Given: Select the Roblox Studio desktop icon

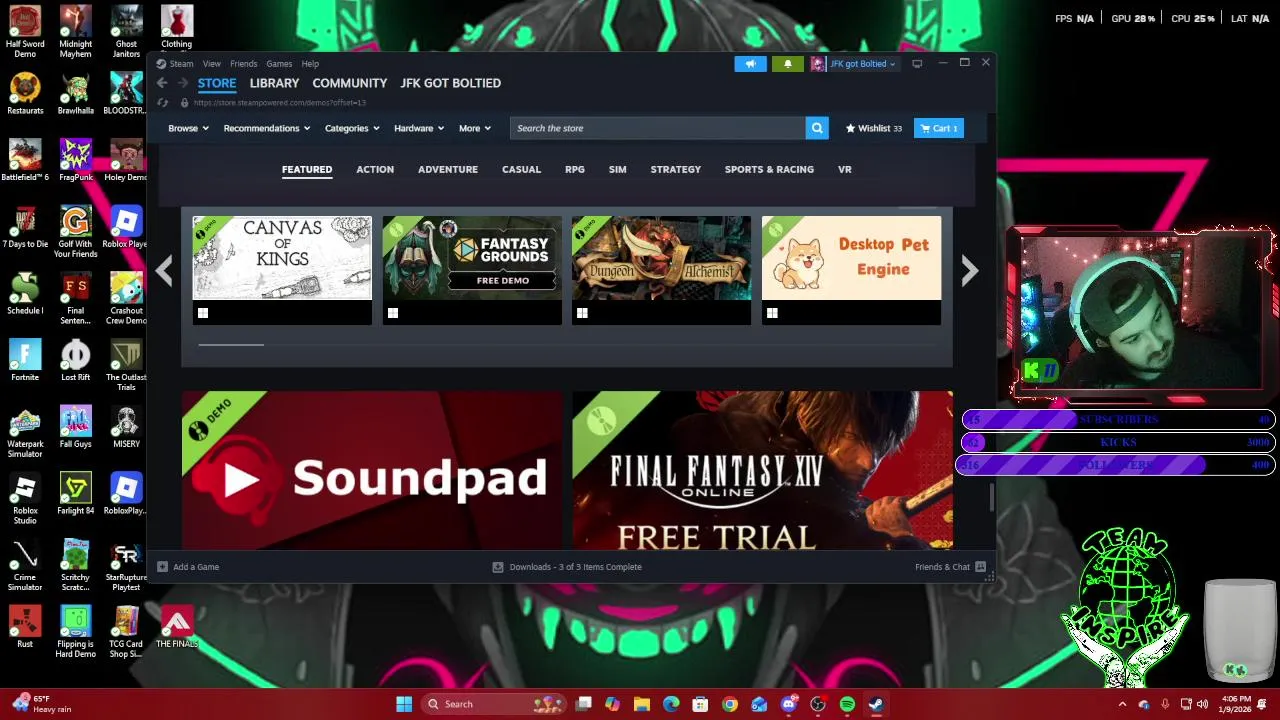Looking at the screenshot, I should pyautogui.click(x=25, y=499).
